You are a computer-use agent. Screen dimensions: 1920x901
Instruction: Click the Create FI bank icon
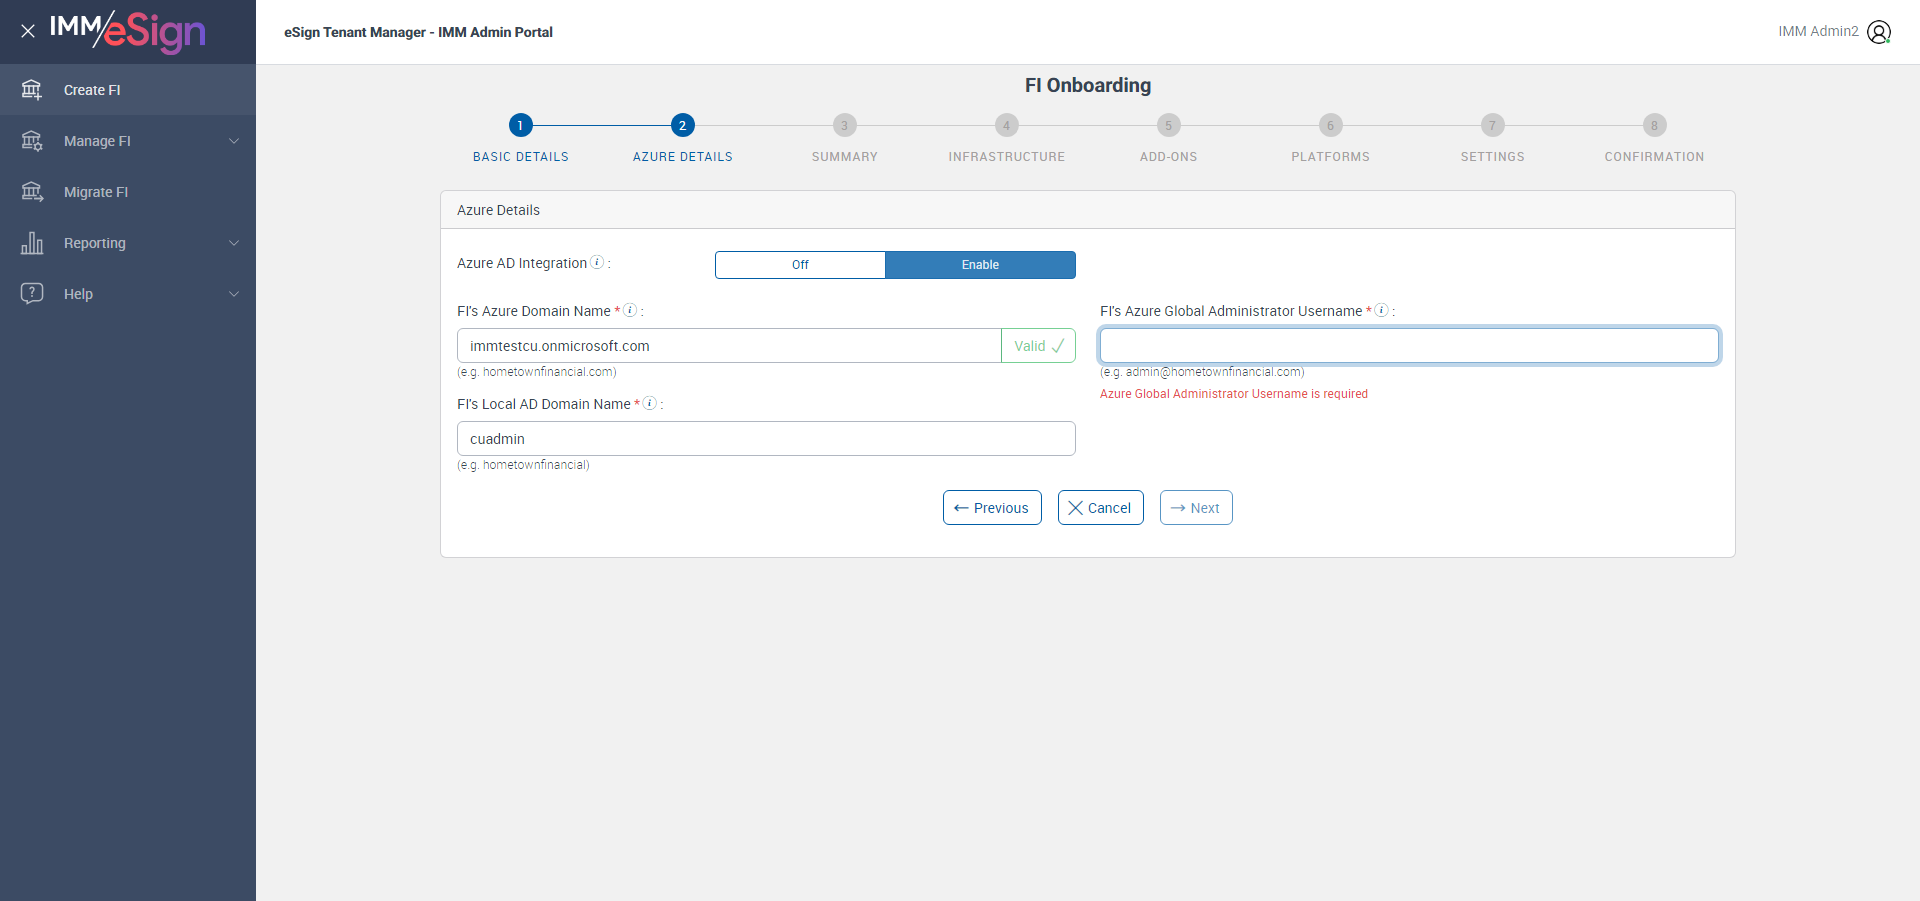click(x=32, y=90)
